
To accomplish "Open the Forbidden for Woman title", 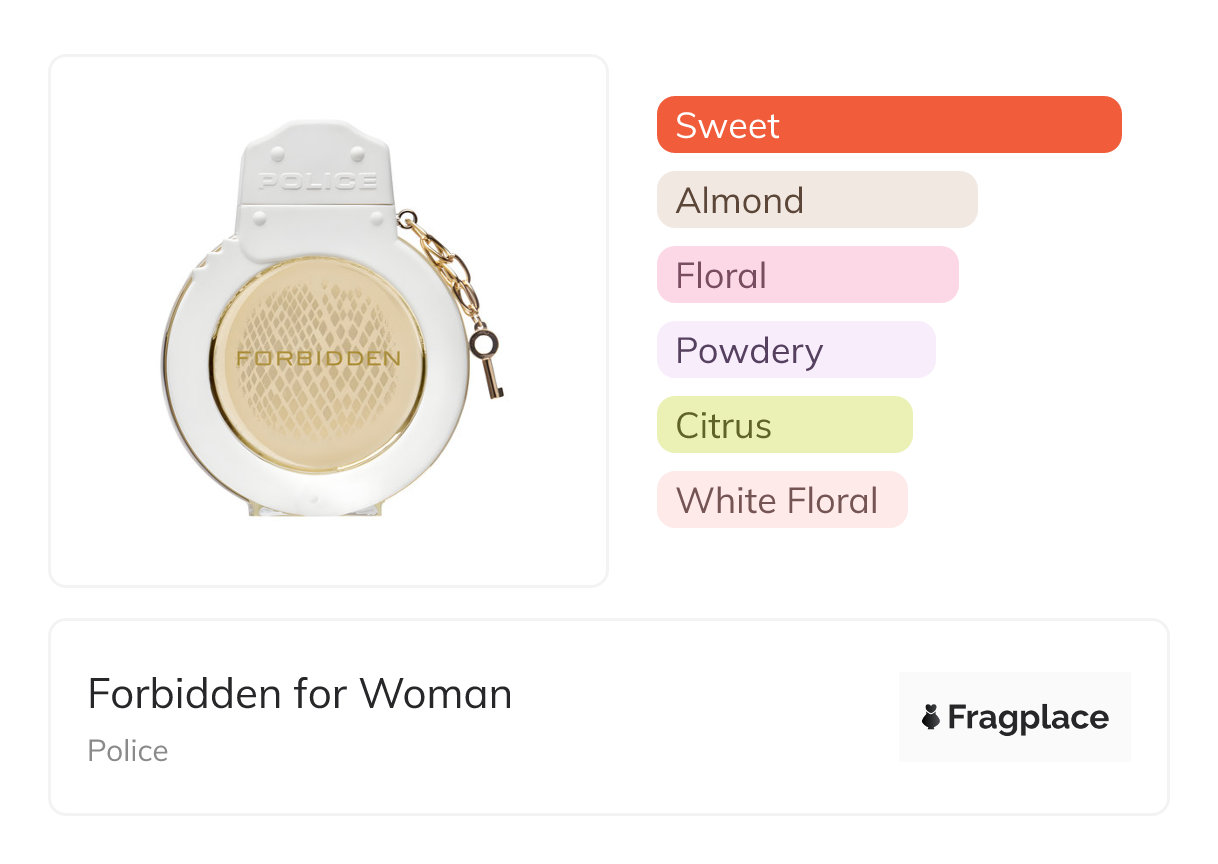I will 300,694.
